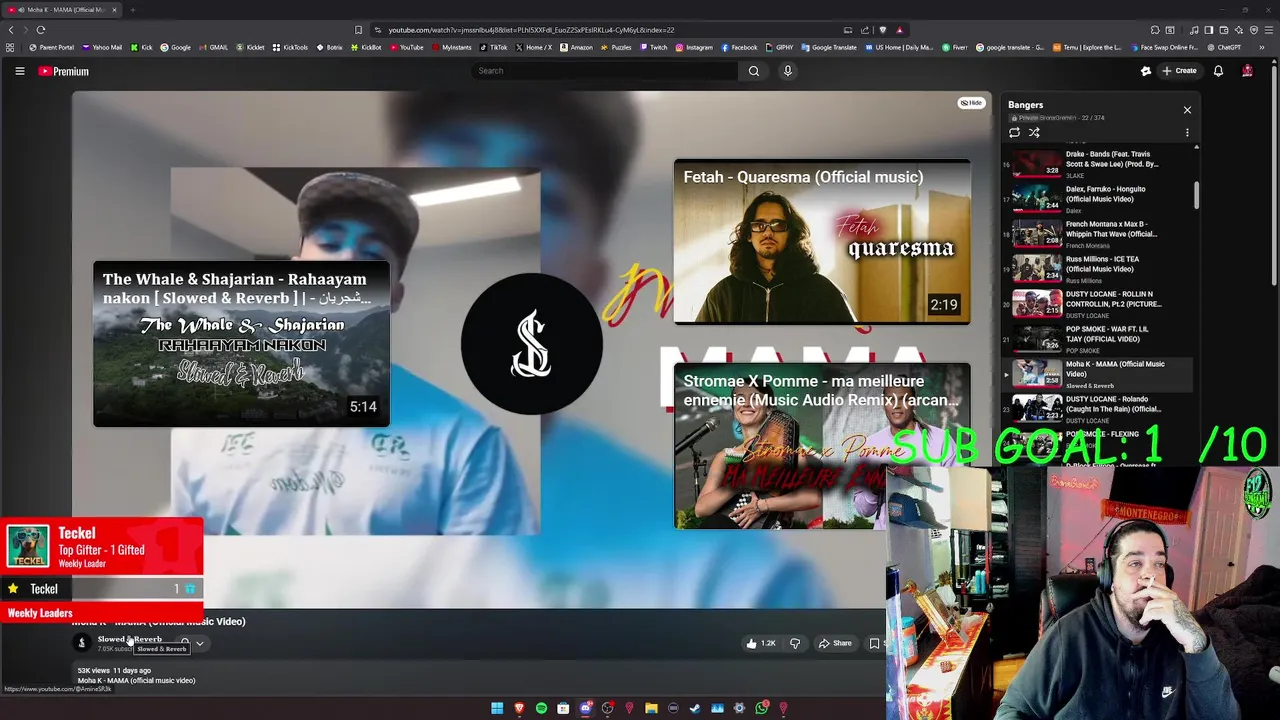Play DUSTY LOCANE - ROLLIN N CONTROLLIN item
The width and height of the screenshot is (1280, 720).
1097,304
